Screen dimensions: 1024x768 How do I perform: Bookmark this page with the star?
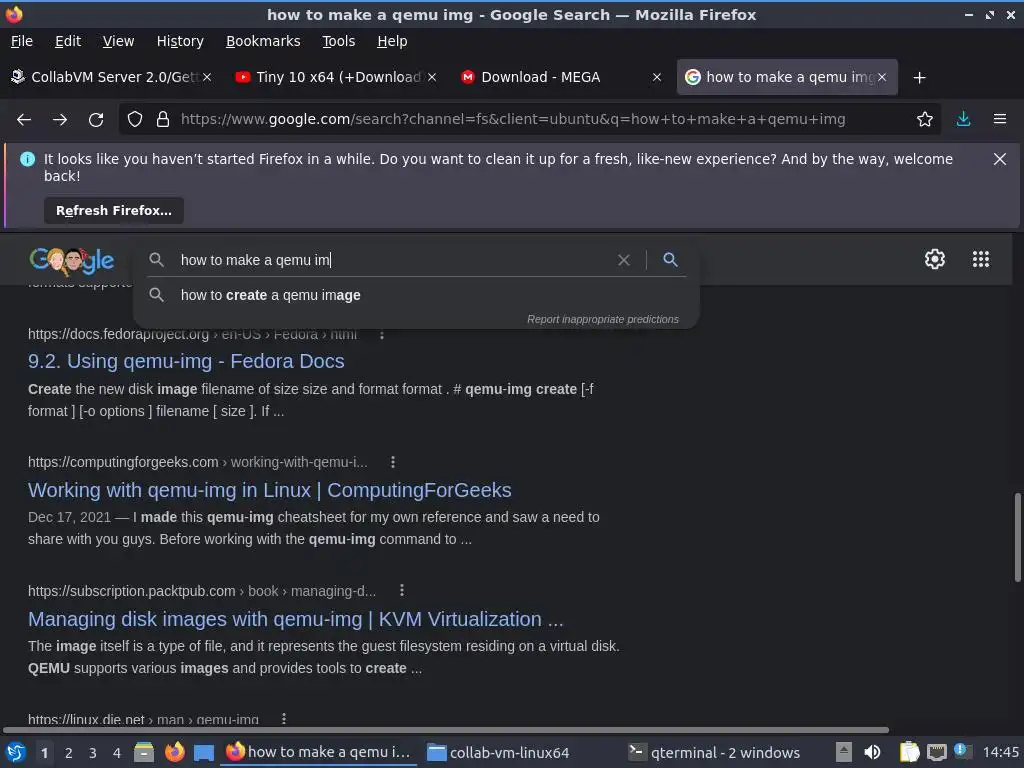tap(925, 120)
